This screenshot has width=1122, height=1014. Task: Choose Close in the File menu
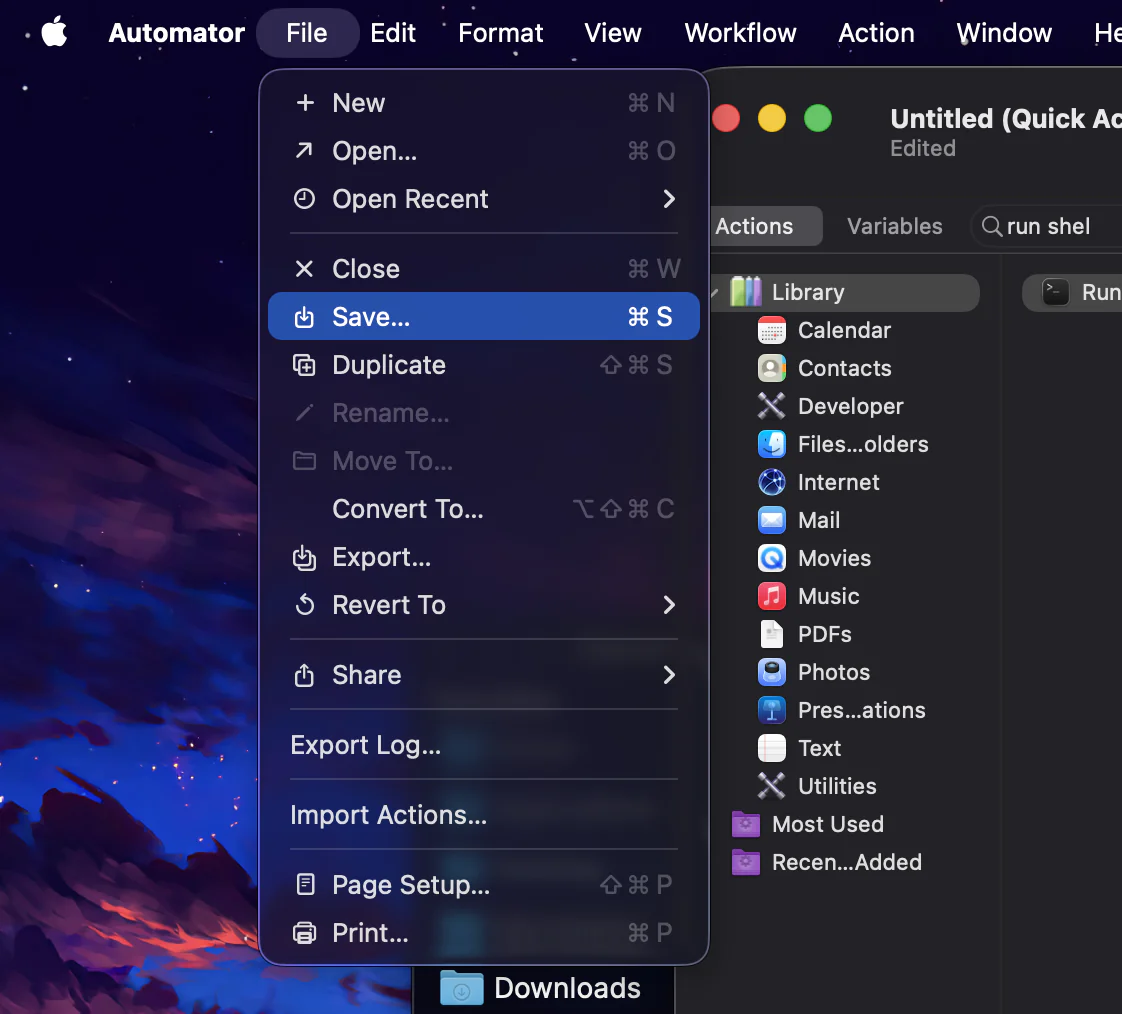point(484,269)
